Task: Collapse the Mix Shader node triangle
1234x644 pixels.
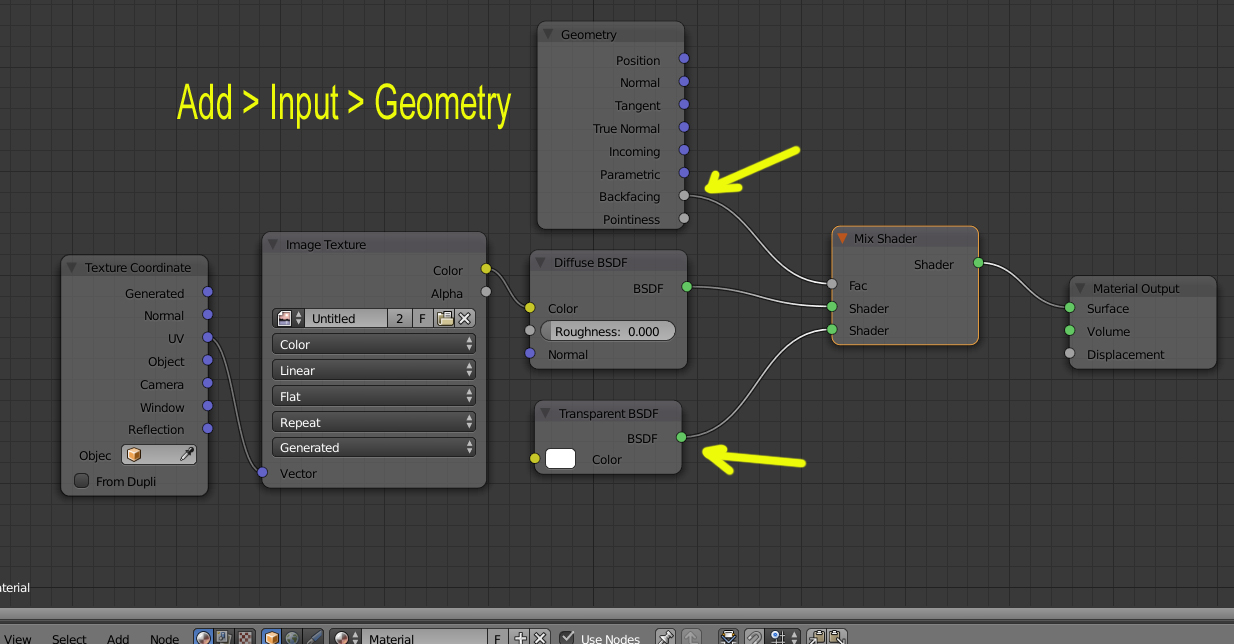Action: click(843, 239)
